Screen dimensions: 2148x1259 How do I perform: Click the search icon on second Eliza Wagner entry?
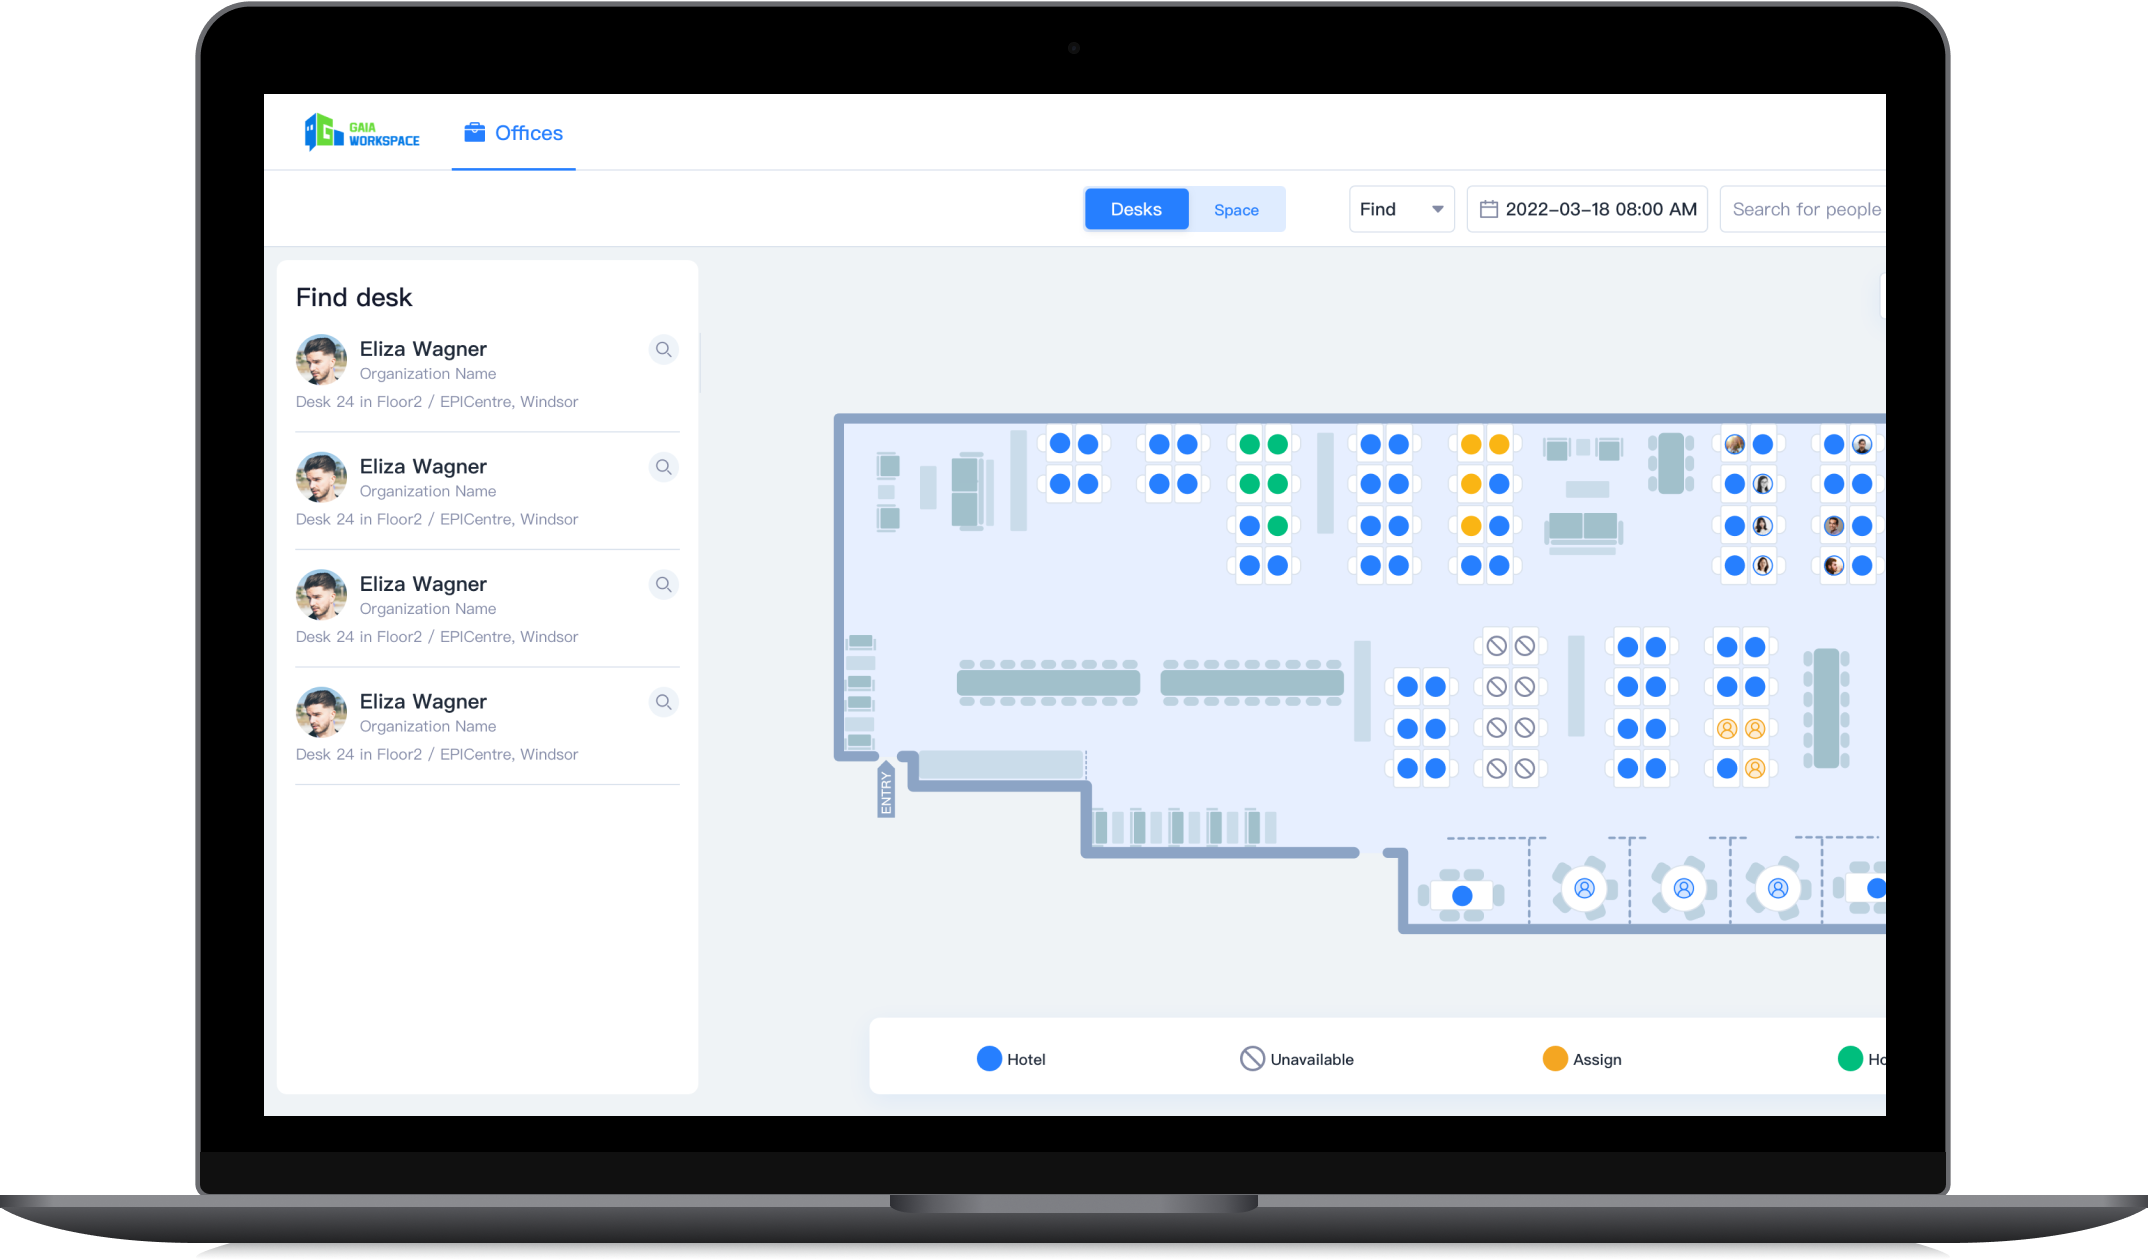coord(663,468)
